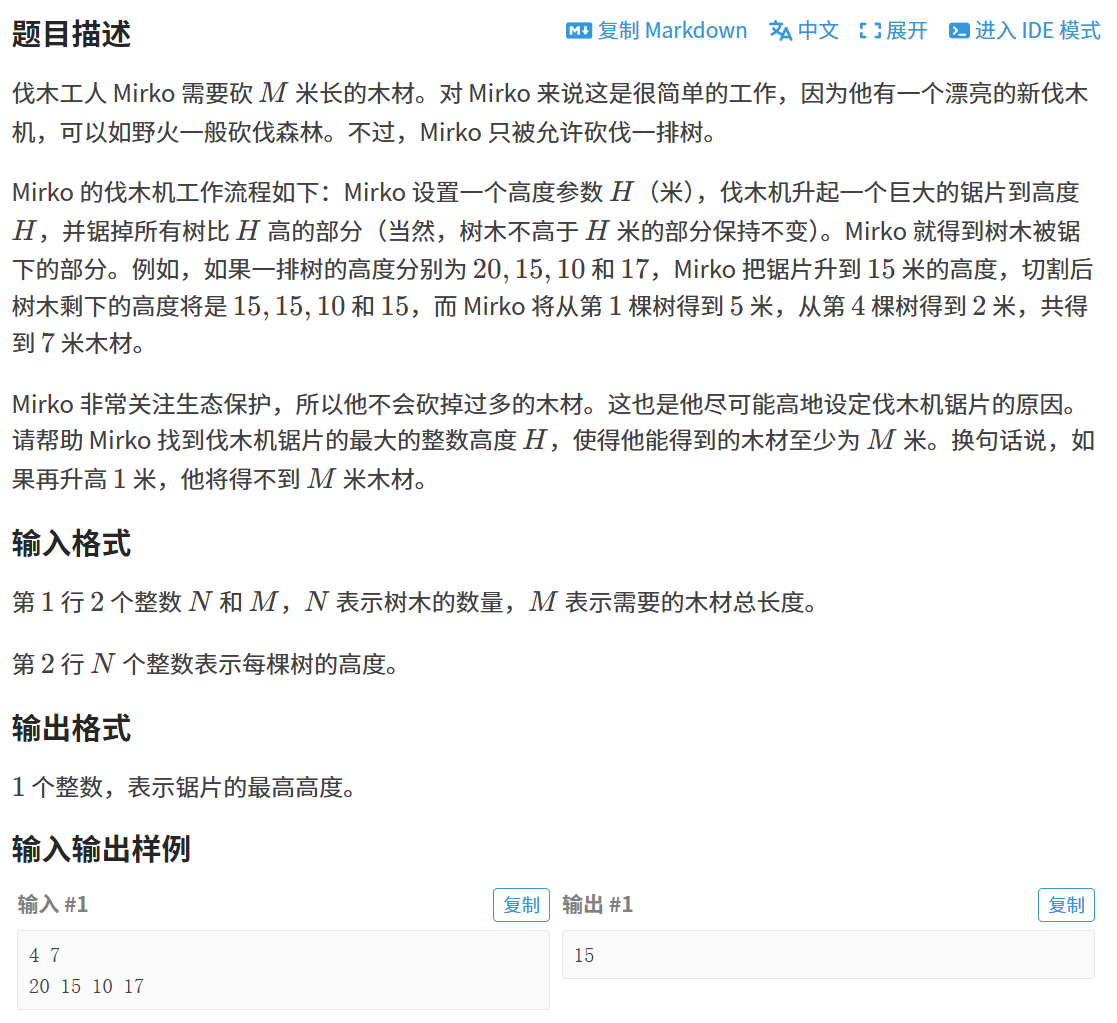This screenshot has width=1117, height=1023.
Task: Click the 输入格式 section heading
Action: coord(71,543)
